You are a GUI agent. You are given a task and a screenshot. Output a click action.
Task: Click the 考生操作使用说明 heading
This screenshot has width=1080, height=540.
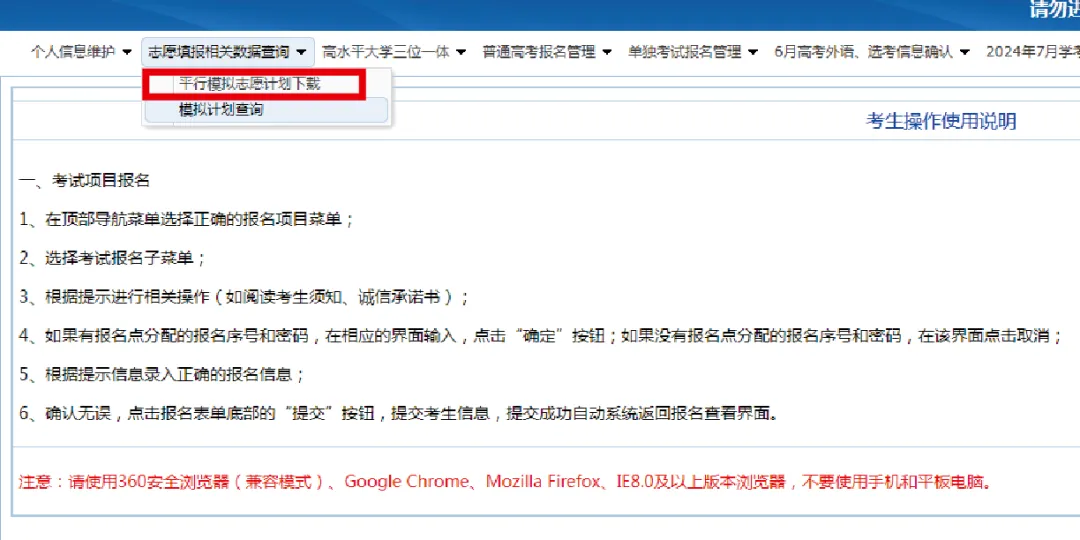pyautogui.click(x=940, y=121)
